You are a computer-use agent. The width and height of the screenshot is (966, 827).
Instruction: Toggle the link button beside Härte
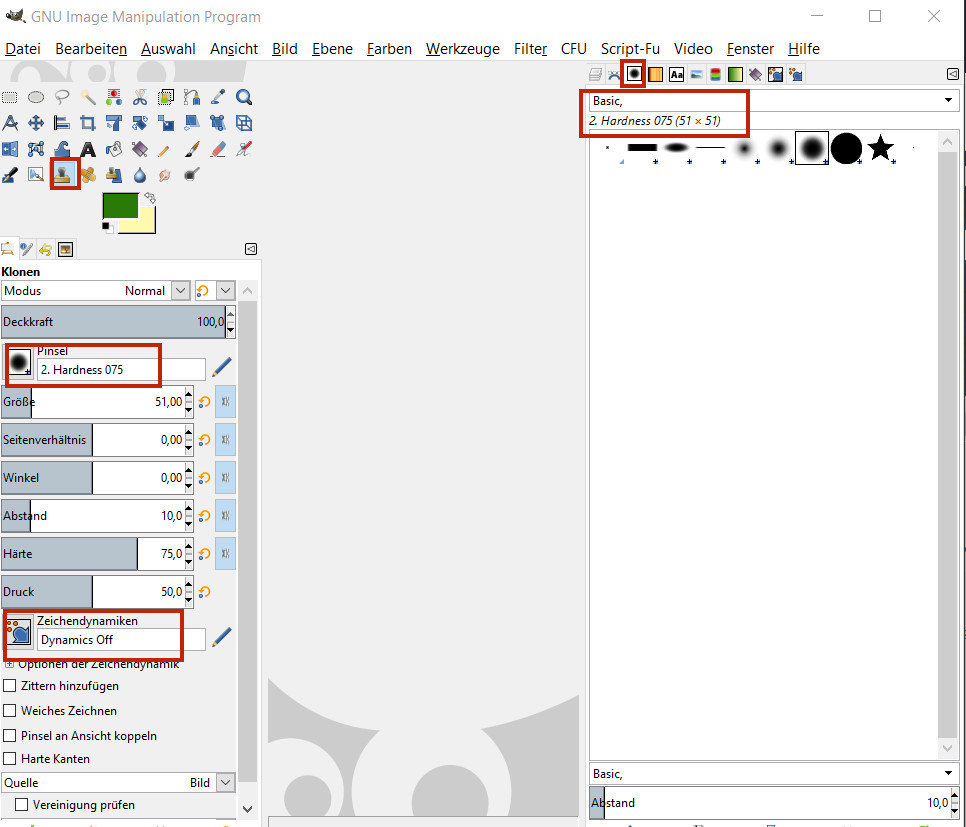[225, 553]
